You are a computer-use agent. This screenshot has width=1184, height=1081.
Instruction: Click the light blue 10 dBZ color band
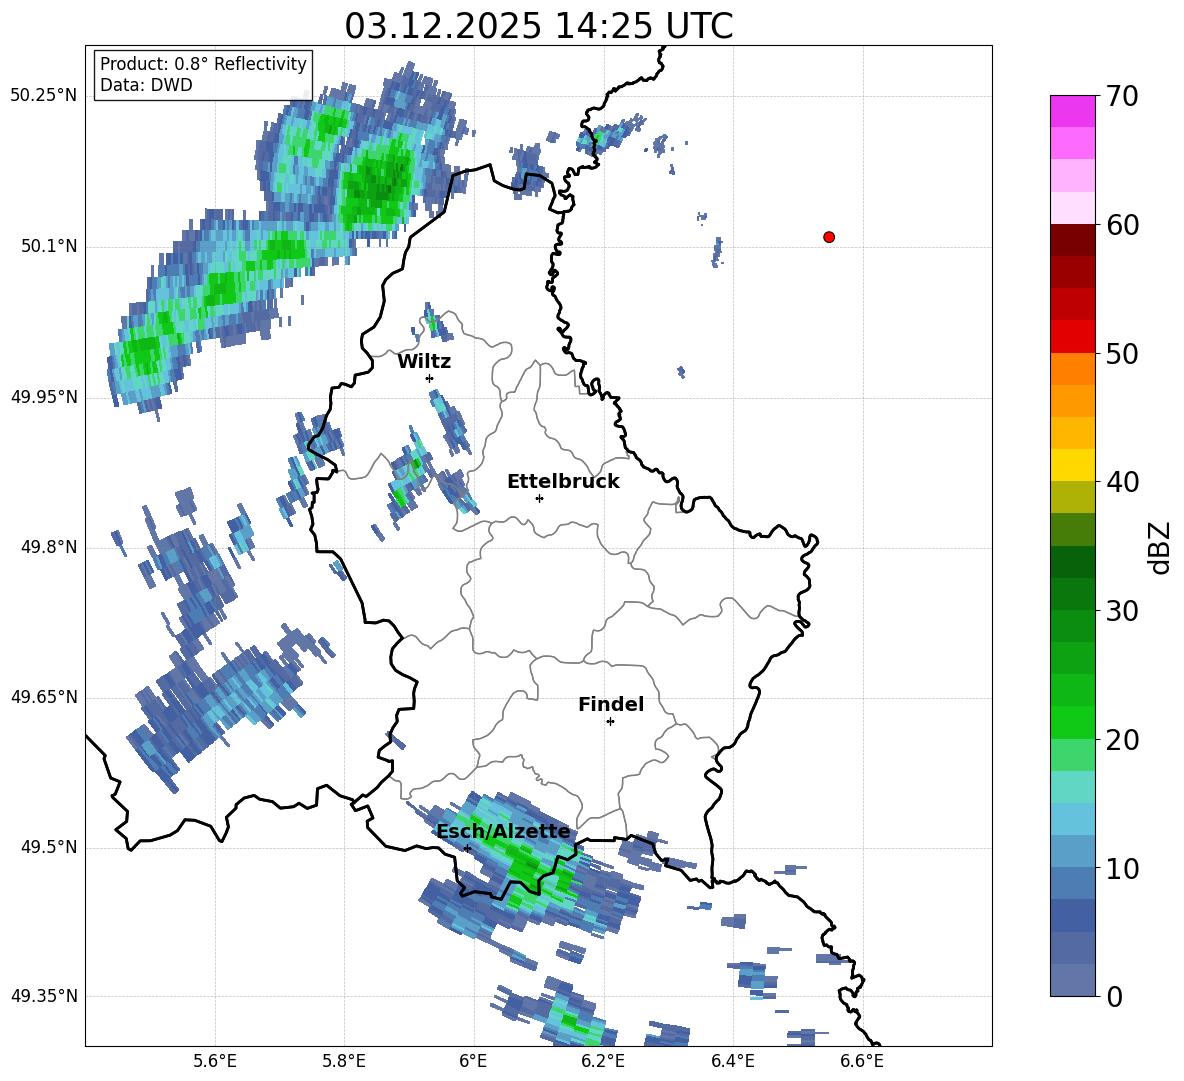(1072, 851)
